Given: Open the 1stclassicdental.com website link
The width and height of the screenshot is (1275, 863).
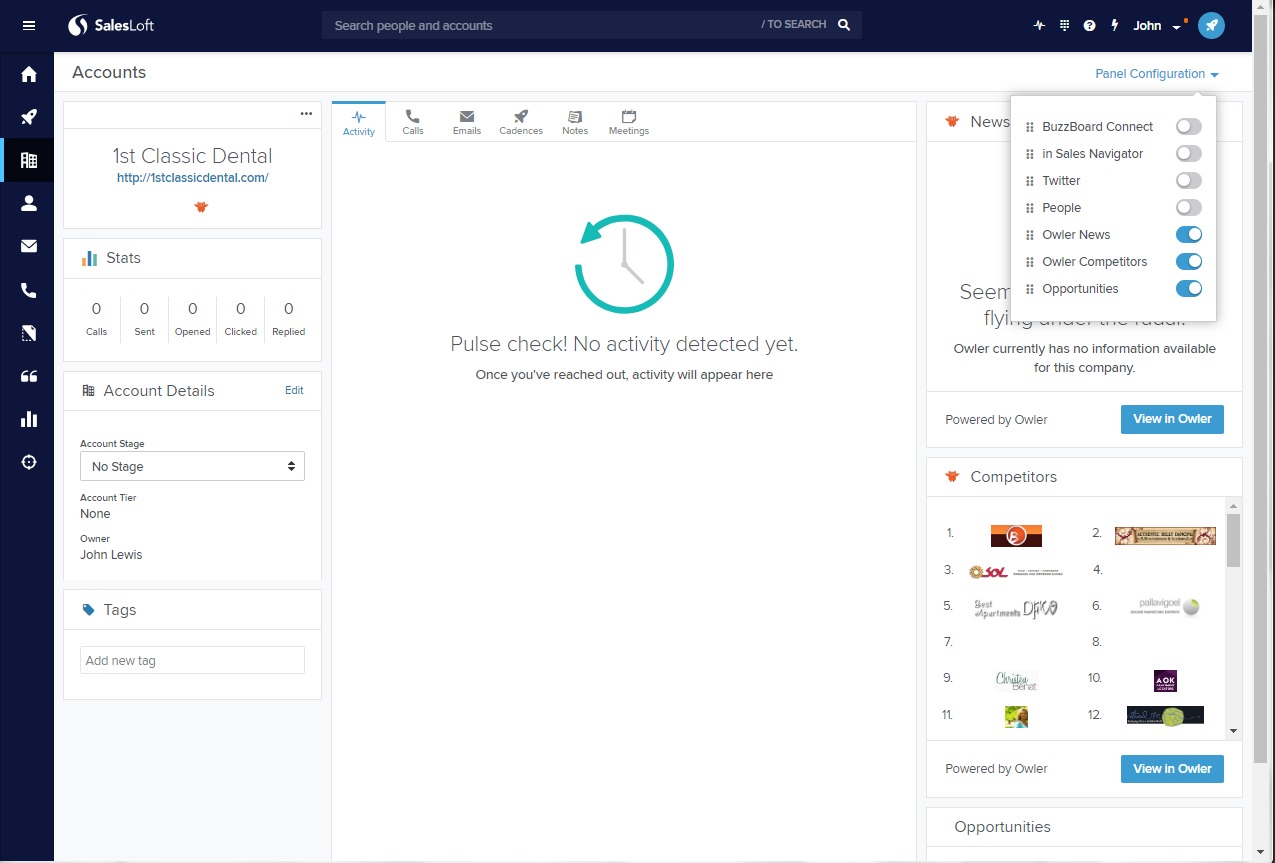Looking at the screenshot, I should point(192,178).
